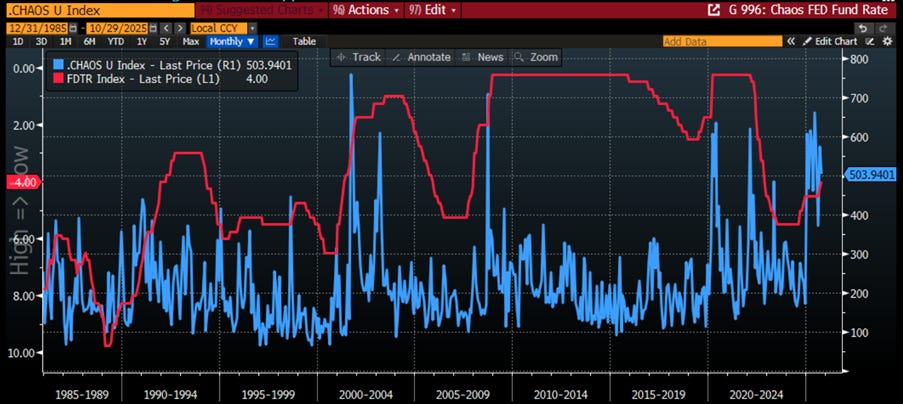Image resolution: width=903 pixels, height=404 pixels.
Task: Click the 1985-1989 x-axis label
Action: point(81,395)
